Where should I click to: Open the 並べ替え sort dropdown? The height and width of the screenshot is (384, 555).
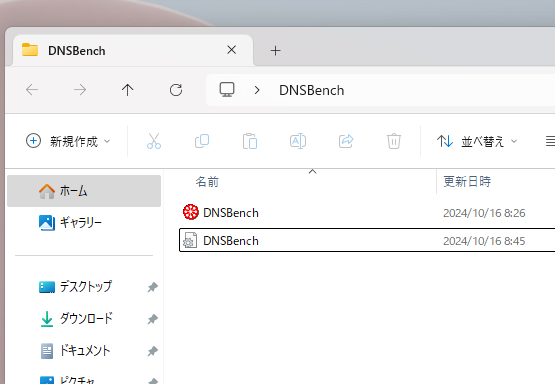477,141
